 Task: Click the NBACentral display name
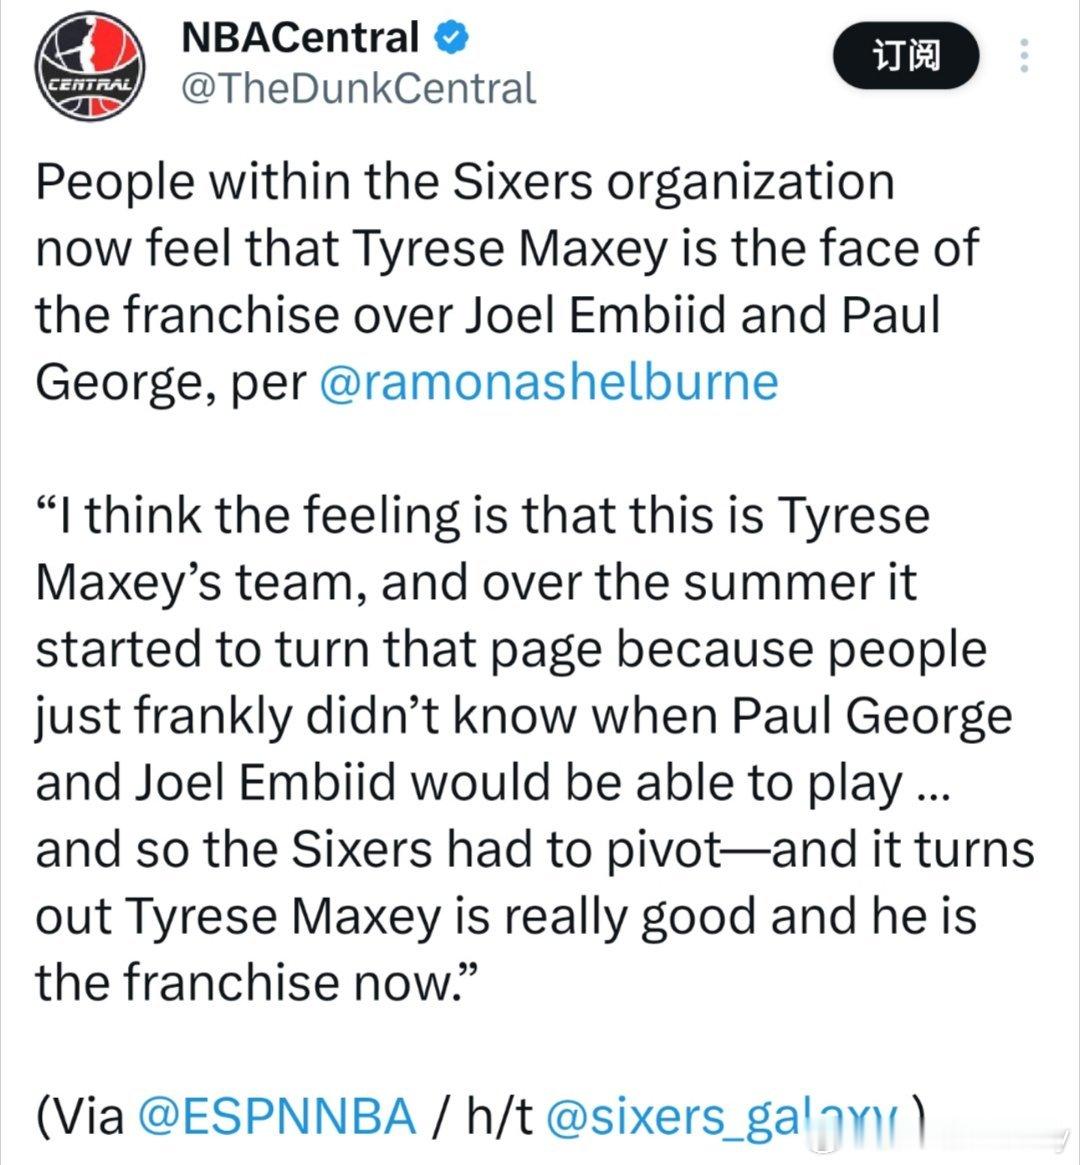[x=300, y=39]
